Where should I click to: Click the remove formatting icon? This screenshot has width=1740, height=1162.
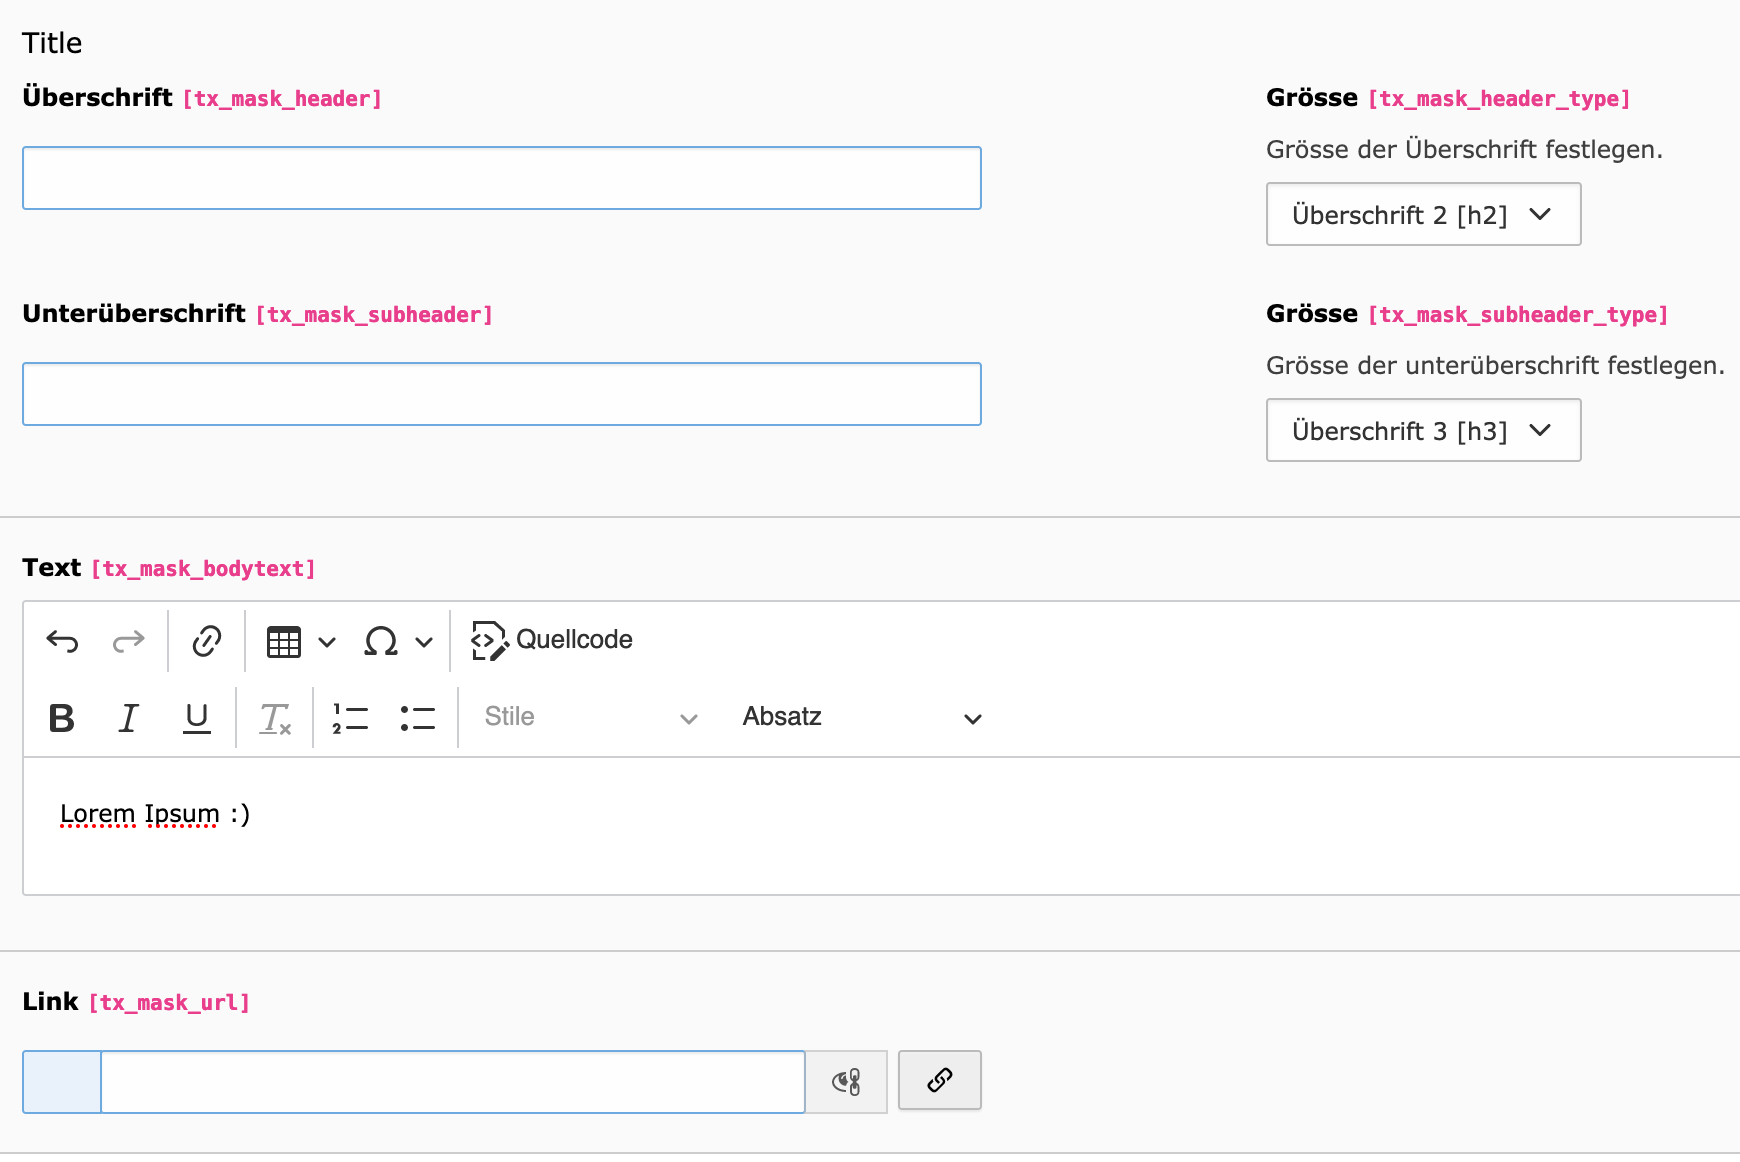(275, 718)
